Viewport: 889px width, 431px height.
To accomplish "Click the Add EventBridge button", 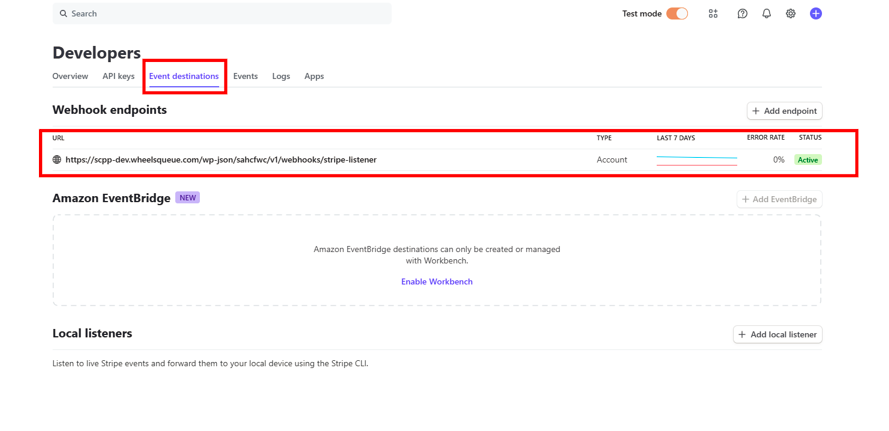I will (779, 200).
